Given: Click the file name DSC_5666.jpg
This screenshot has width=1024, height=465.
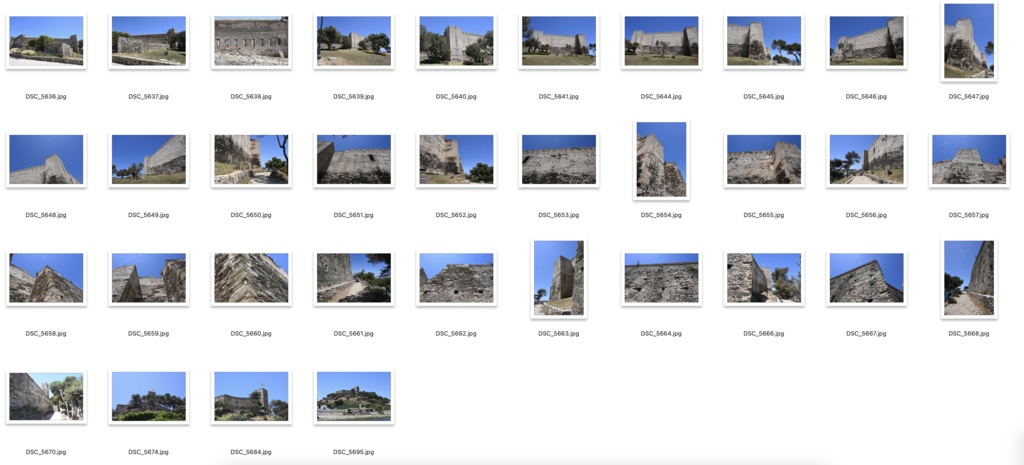Looking at the screenshot, I should pos(764,334).
